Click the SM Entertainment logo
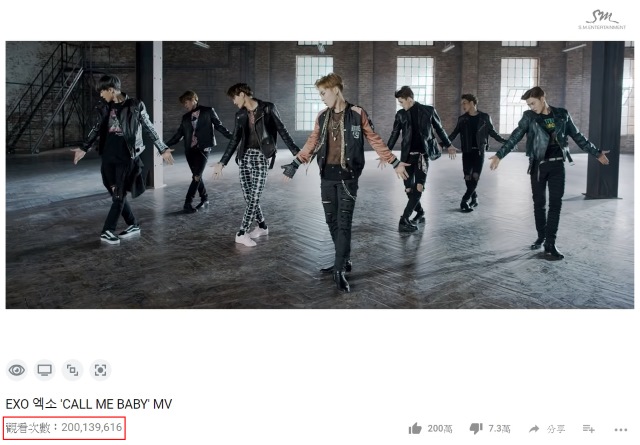The image size is (640, 445). tap(602, 20)
